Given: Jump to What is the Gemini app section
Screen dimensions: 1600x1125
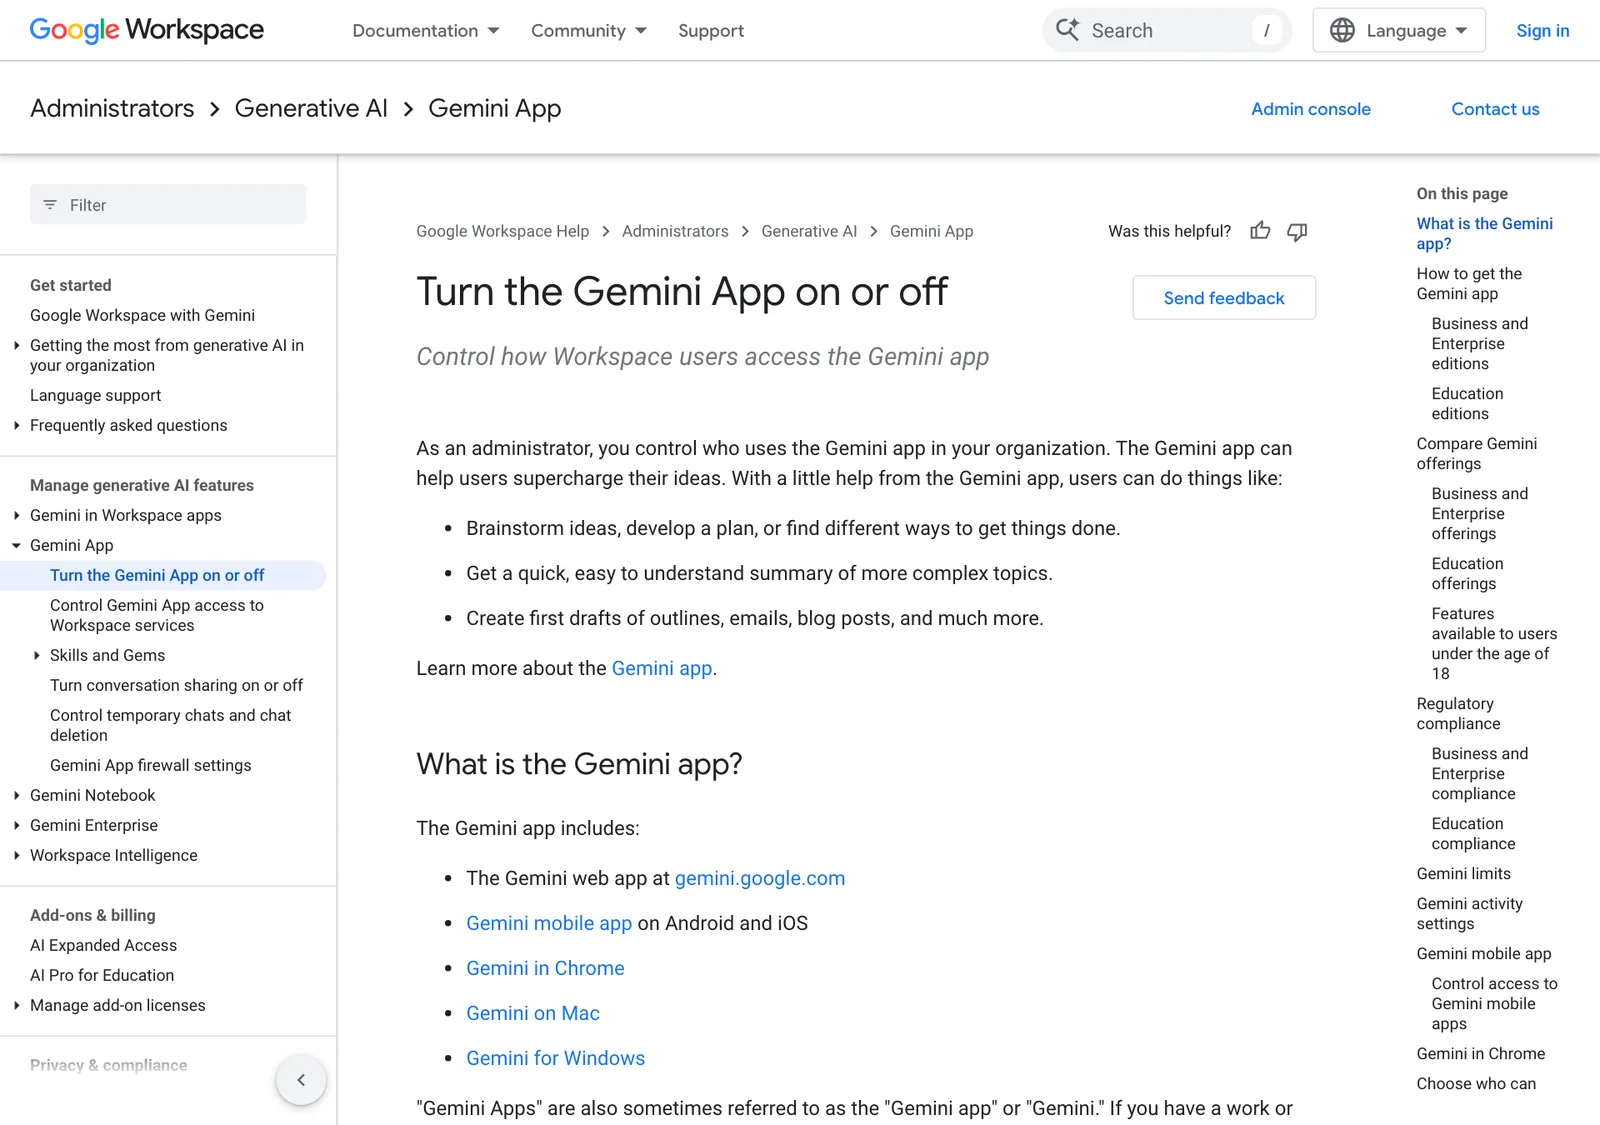Looking at the screenshot, I should pyautogui.click(x=1485, y=234).
